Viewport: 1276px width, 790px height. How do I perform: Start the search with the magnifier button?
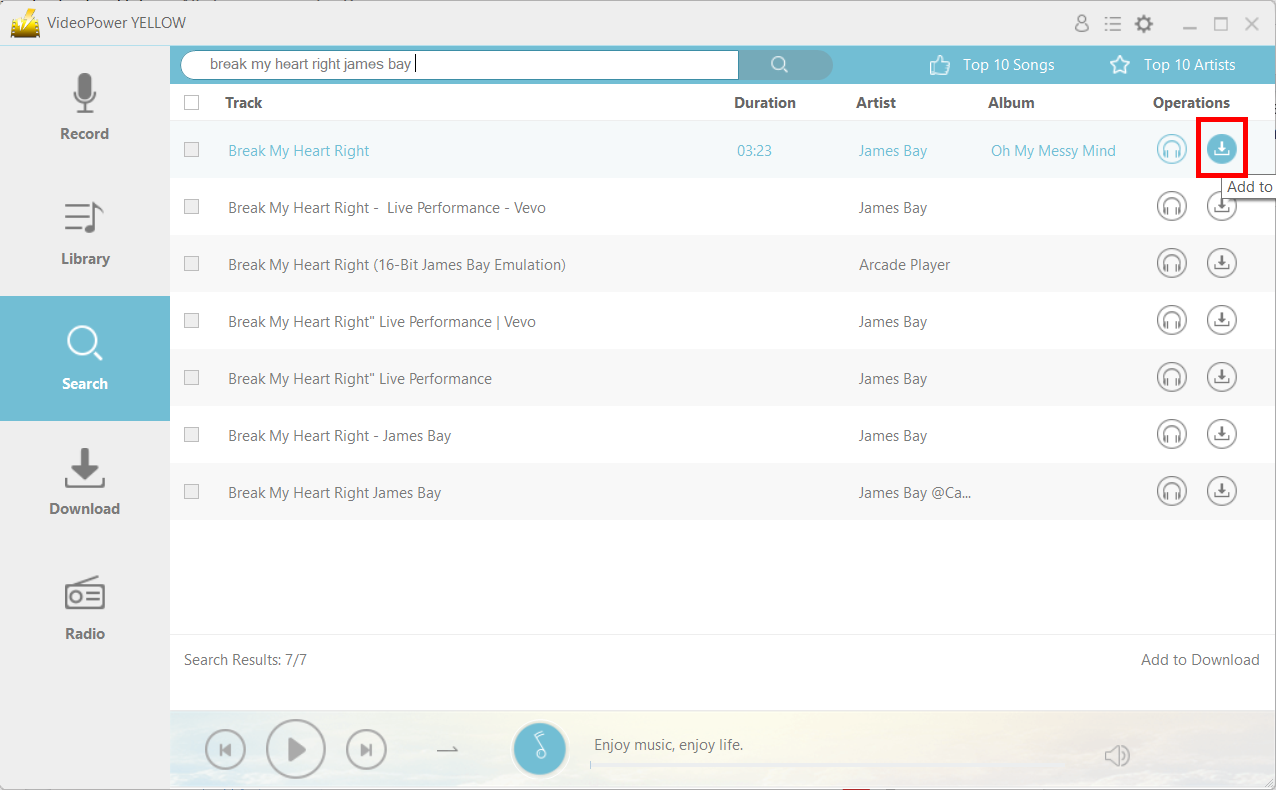point(785,64)
